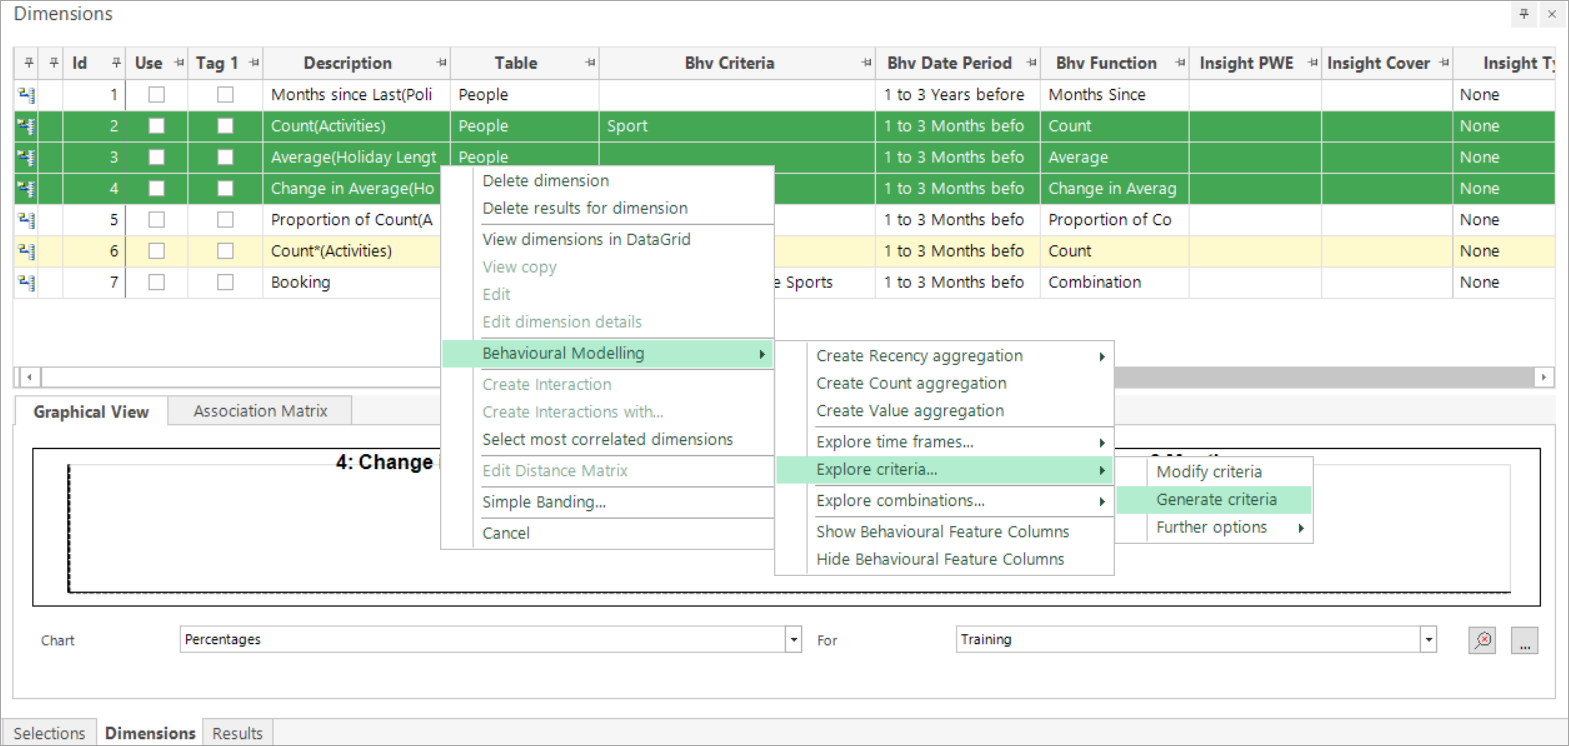The height and width of the screenshot is (746, 1569).
Task: Open the Selections bottom tab
Action: point(49,733)
